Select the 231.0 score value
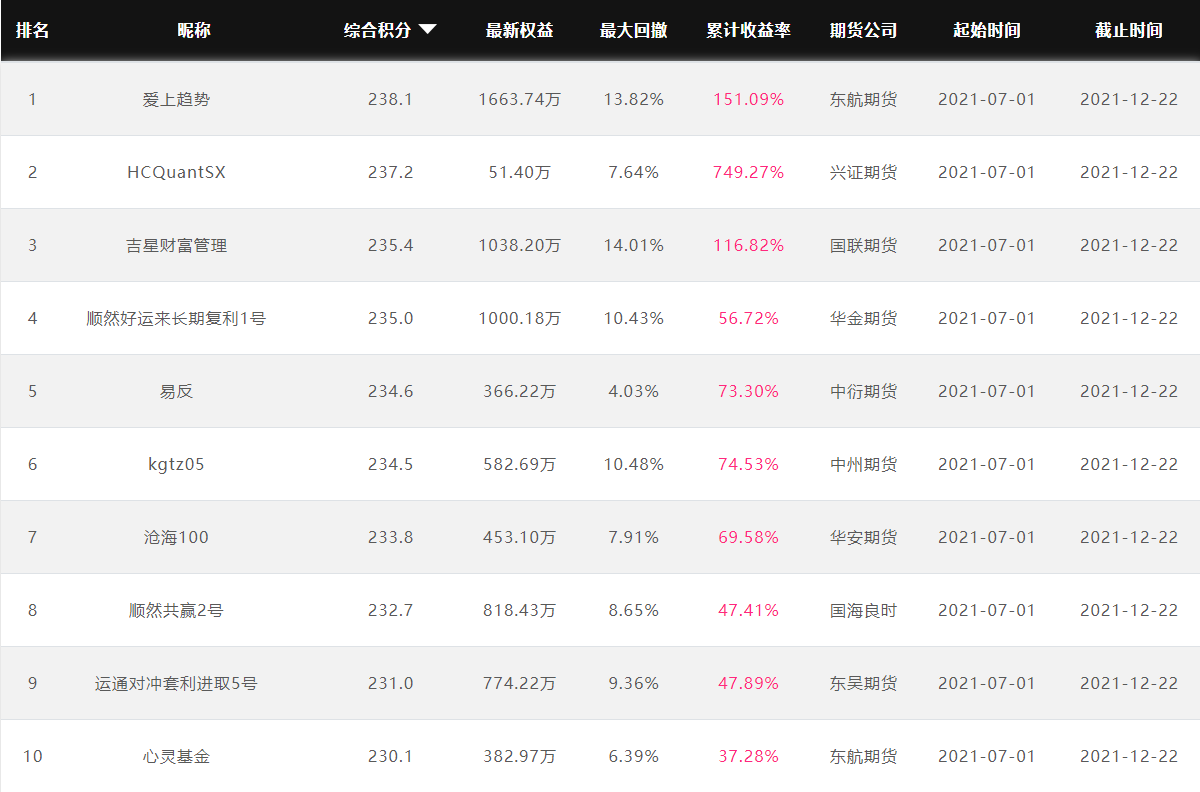This screenshot has width=1200, height=792. click(390, 683)
